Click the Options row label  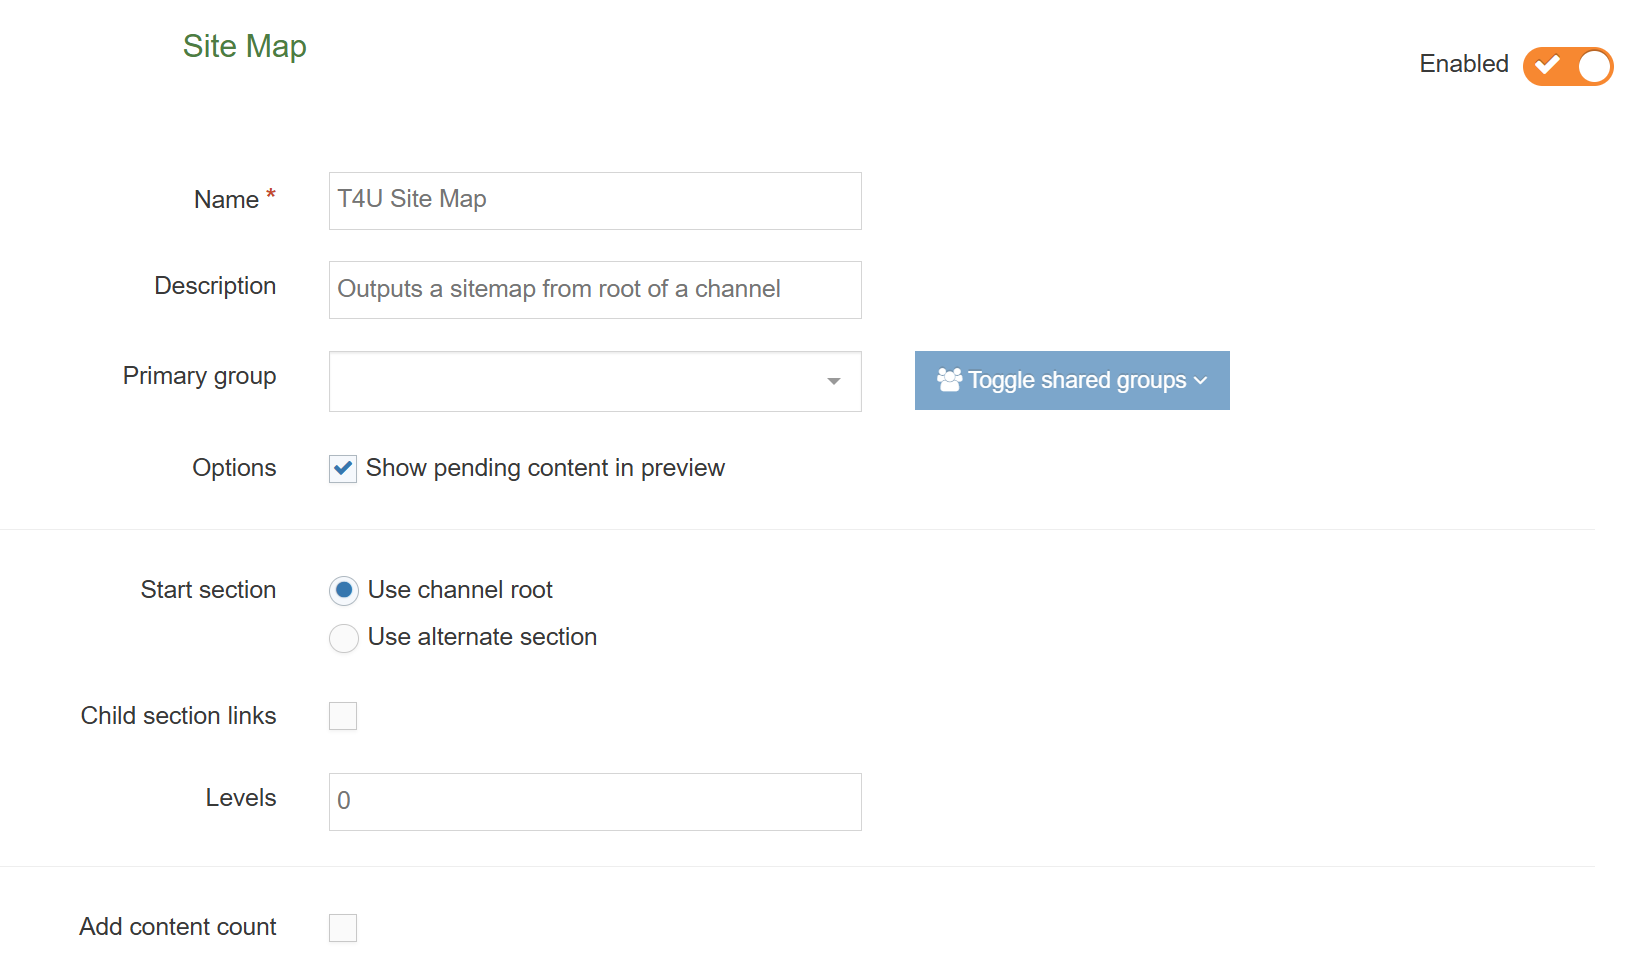click(233, 468)
